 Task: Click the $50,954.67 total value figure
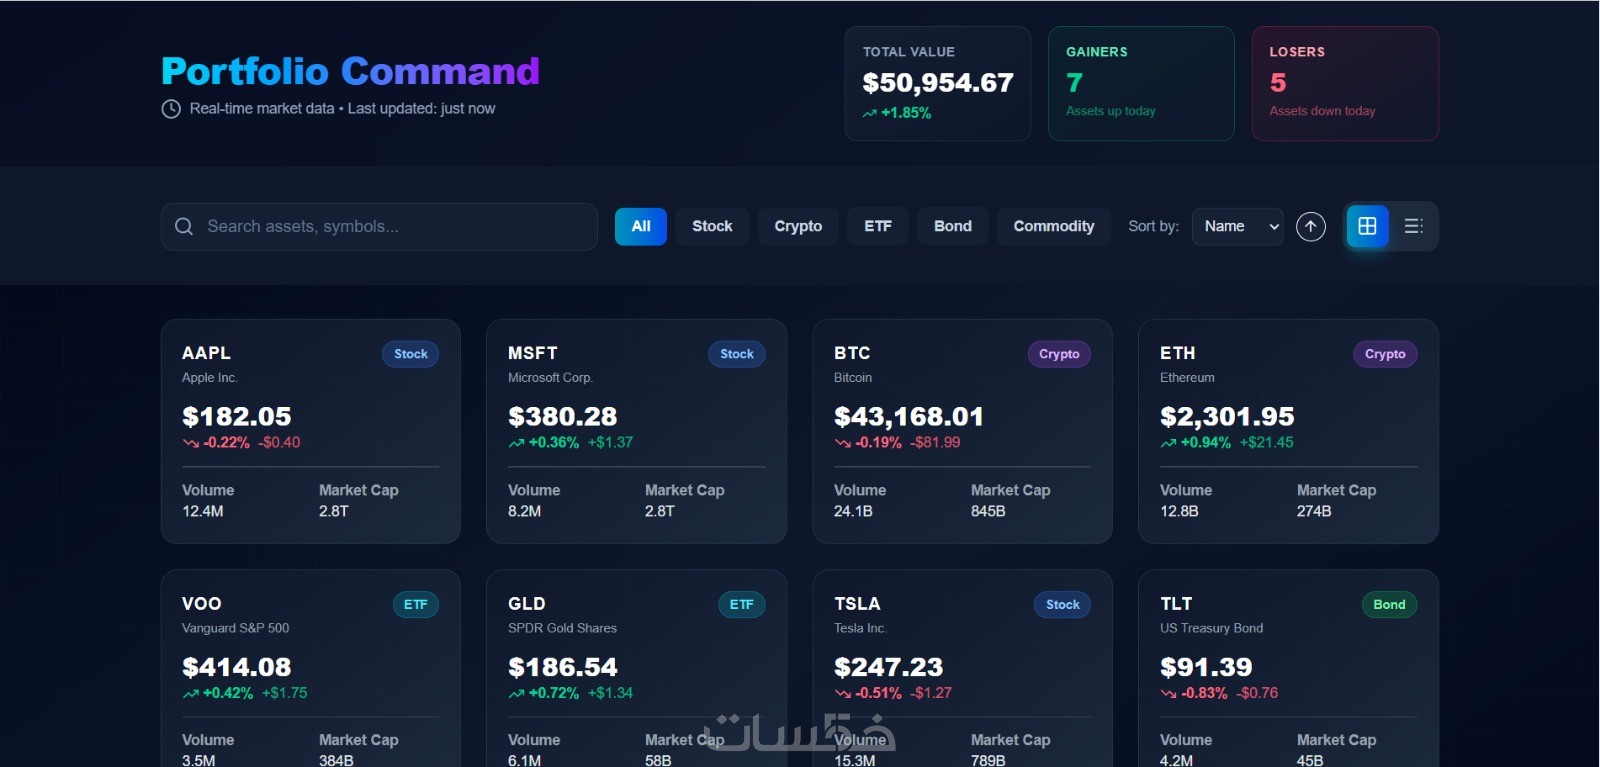[938, 83]
